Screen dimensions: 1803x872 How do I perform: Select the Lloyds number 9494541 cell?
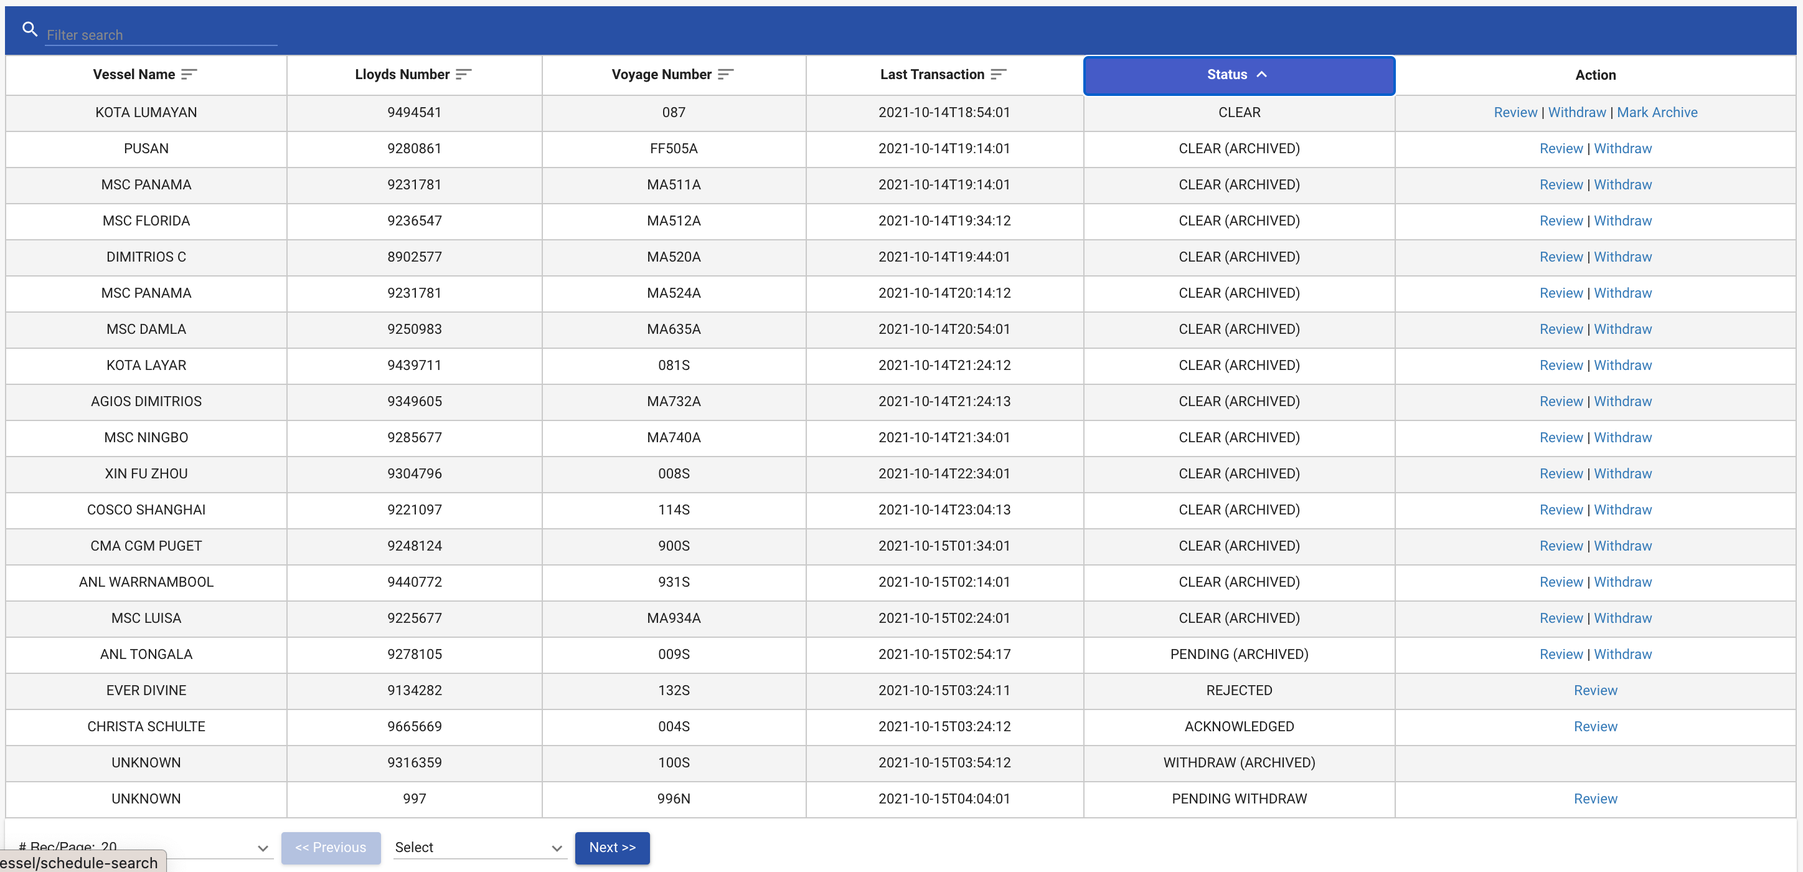[x=414, y=113]
